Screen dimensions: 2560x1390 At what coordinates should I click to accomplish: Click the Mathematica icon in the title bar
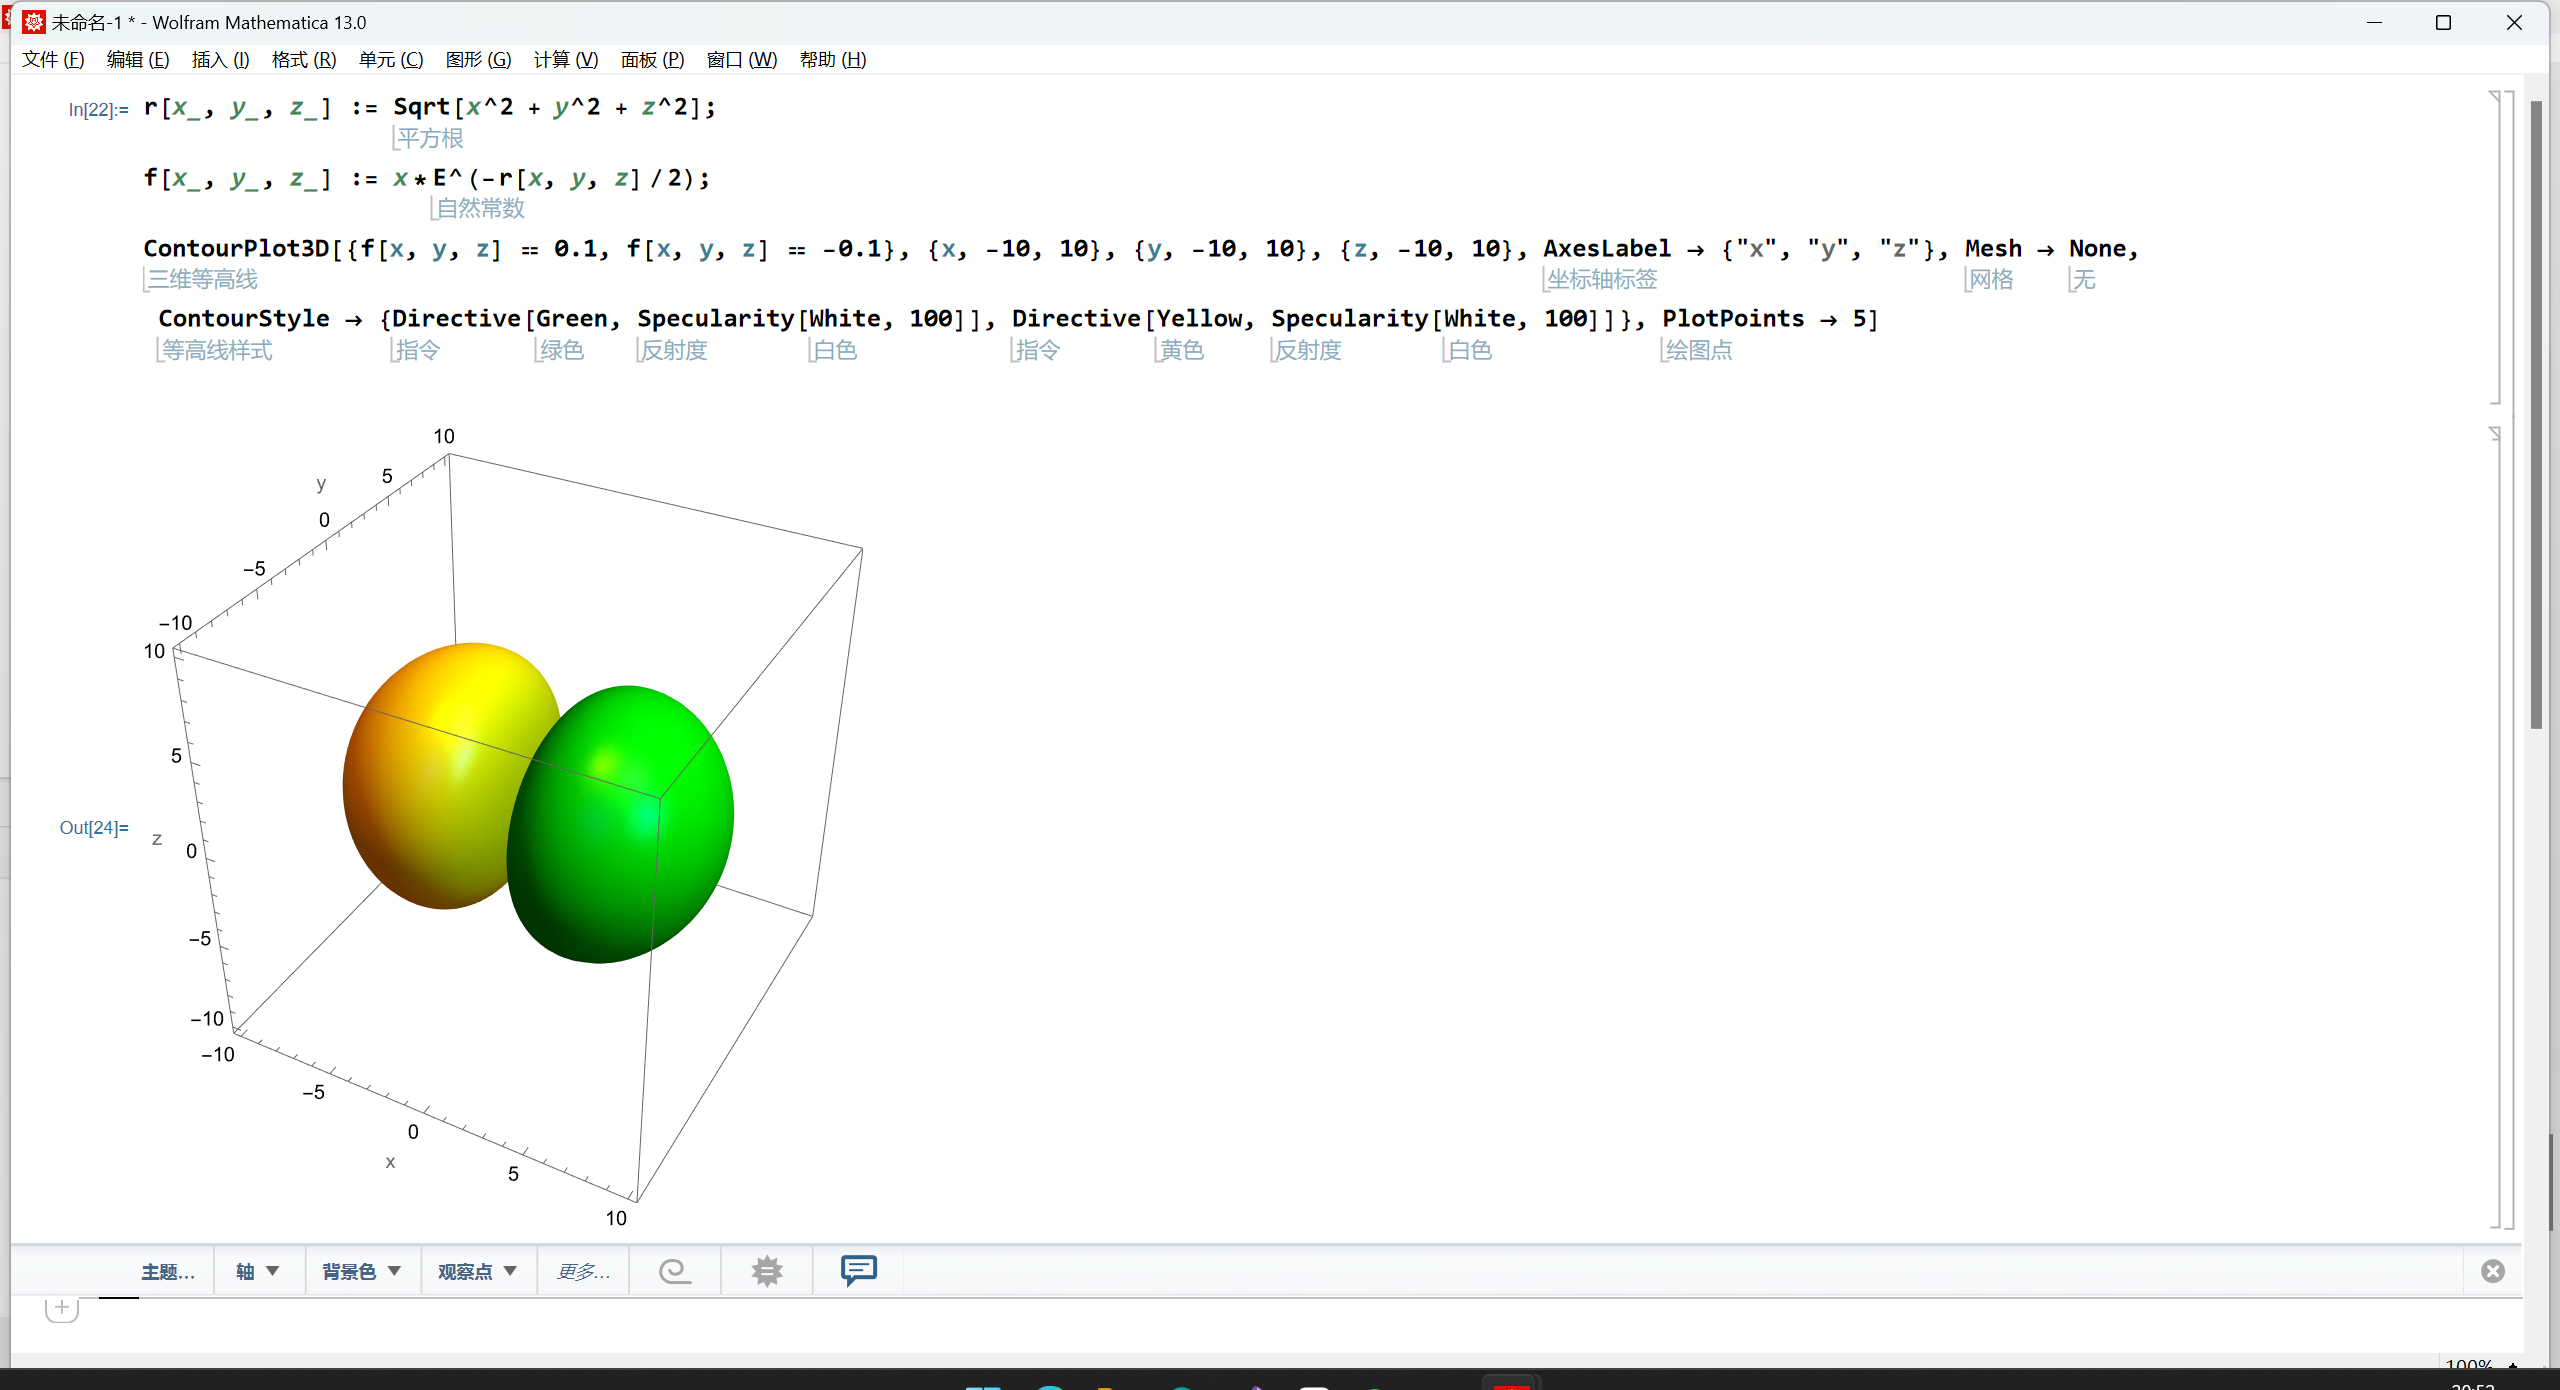point(33,22)
